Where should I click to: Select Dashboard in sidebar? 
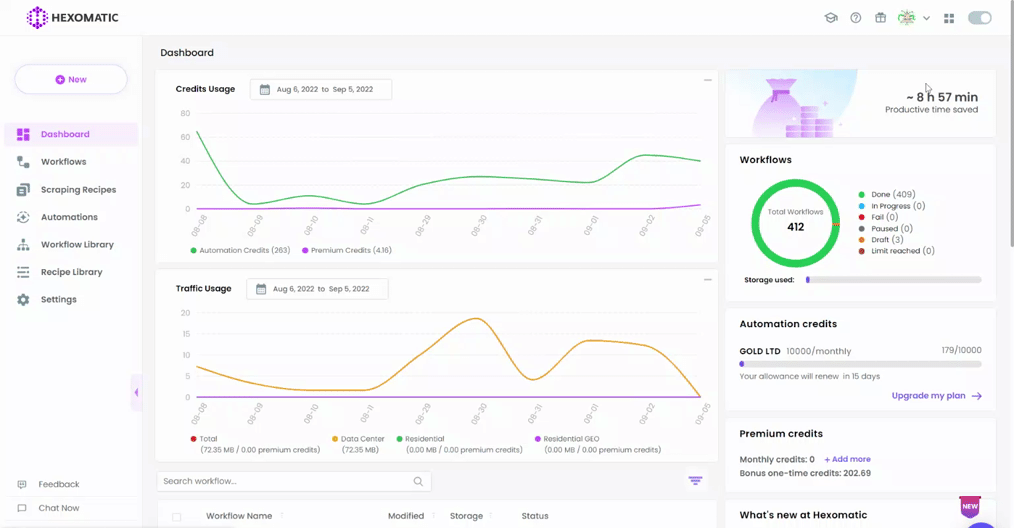[x=71, y=134]
